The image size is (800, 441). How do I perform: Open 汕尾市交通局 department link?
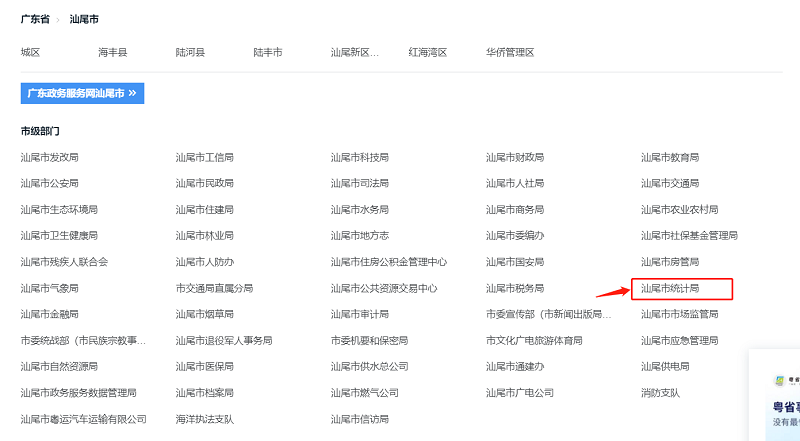670,183
